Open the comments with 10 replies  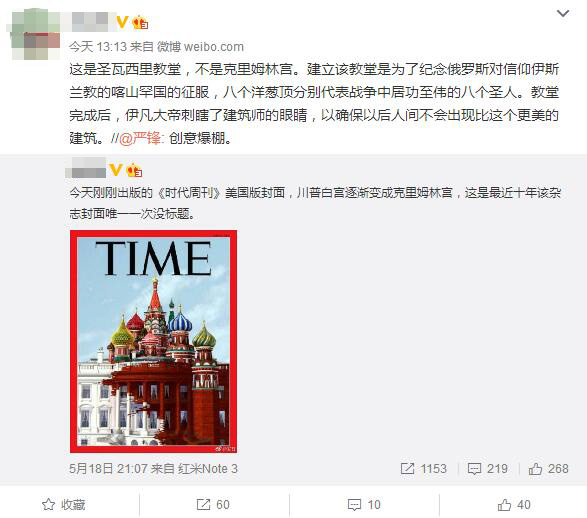point(364,505)
